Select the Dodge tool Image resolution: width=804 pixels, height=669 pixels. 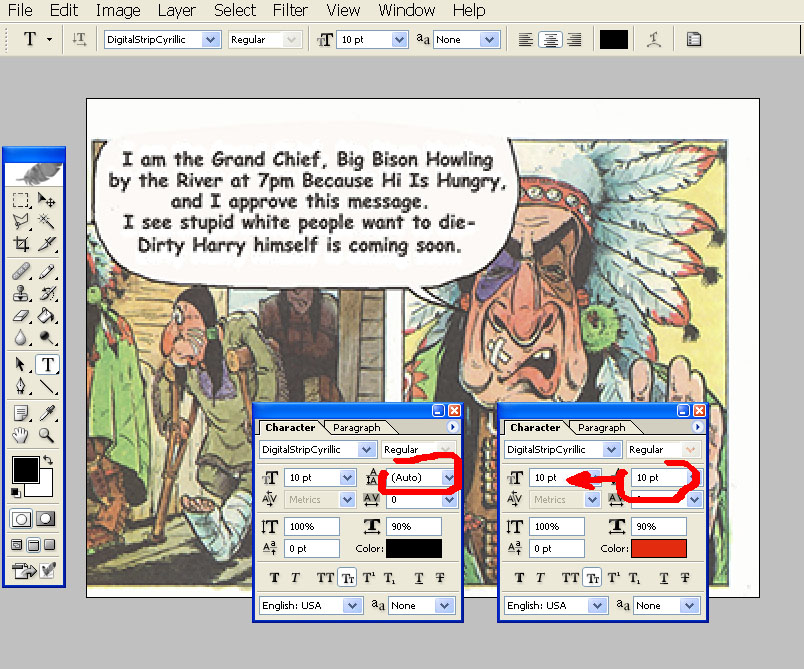[x=47, y=337]
